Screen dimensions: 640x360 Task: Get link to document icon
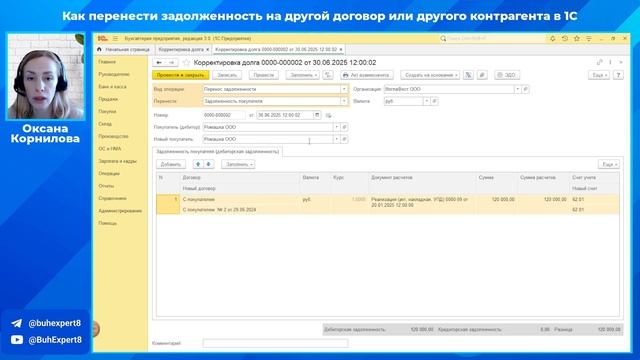pos(600,62)
